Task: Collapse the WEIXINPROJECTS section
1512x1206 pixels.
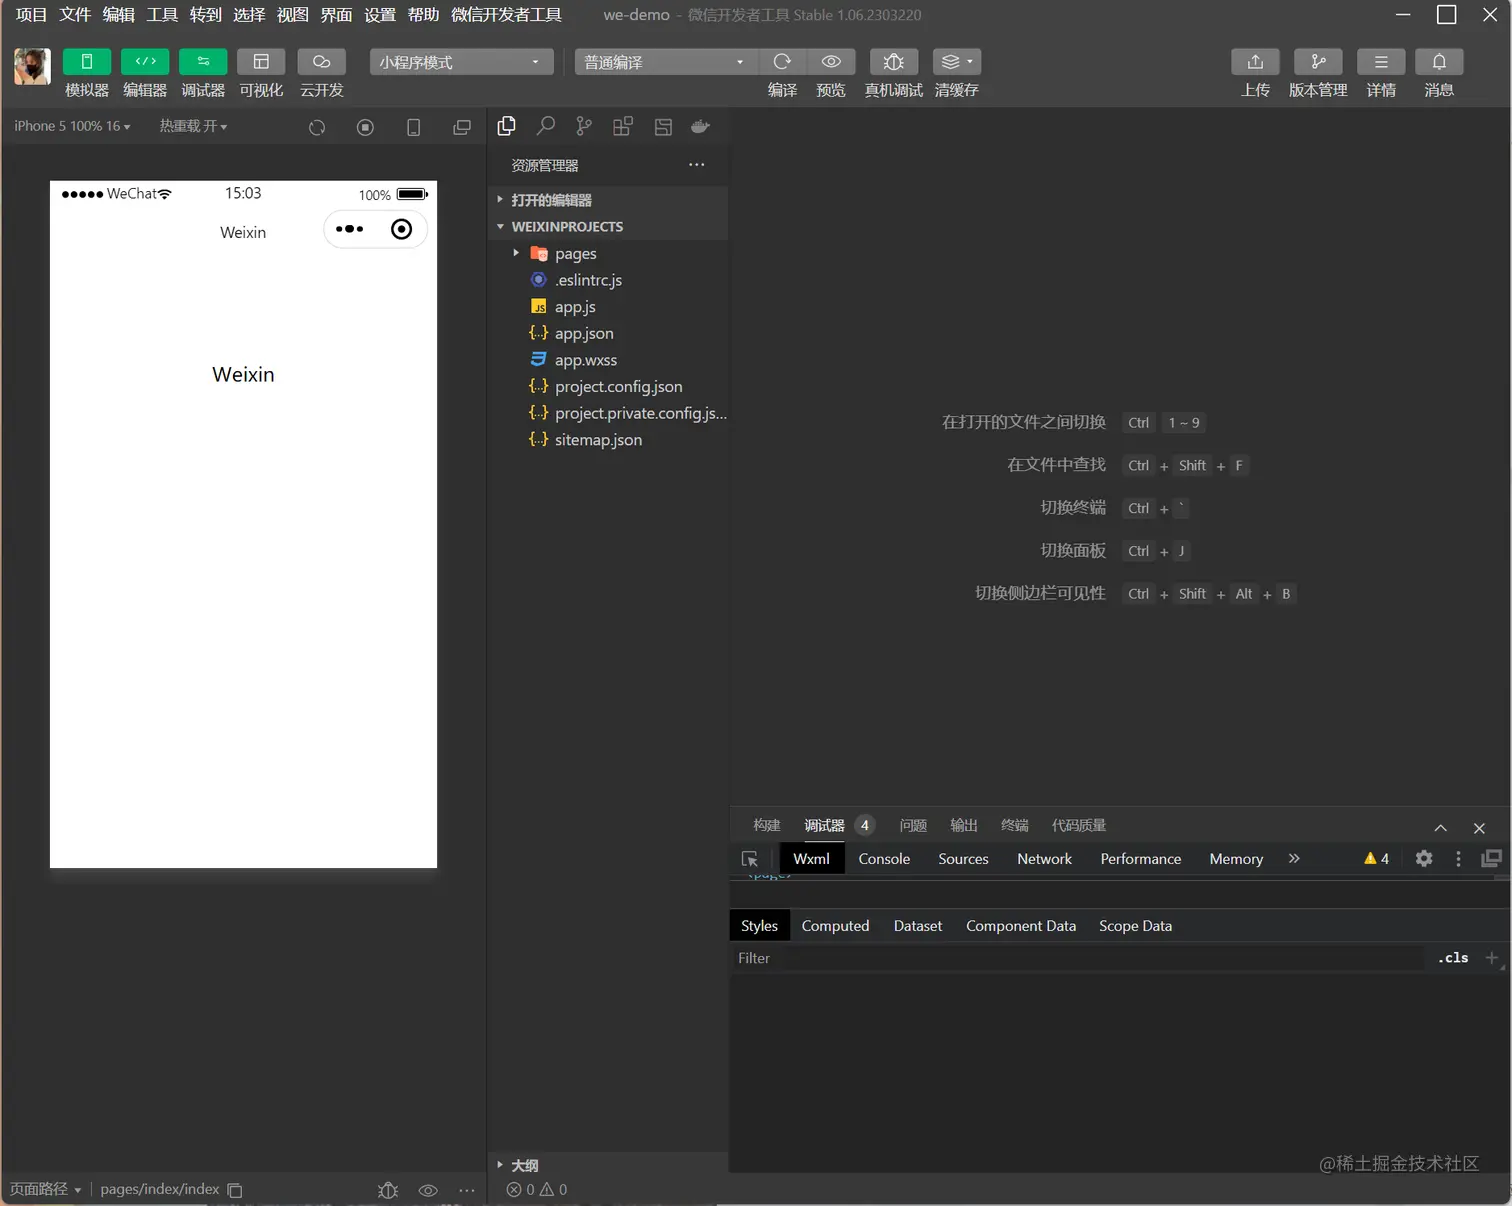Action: [x=608, y=227]
